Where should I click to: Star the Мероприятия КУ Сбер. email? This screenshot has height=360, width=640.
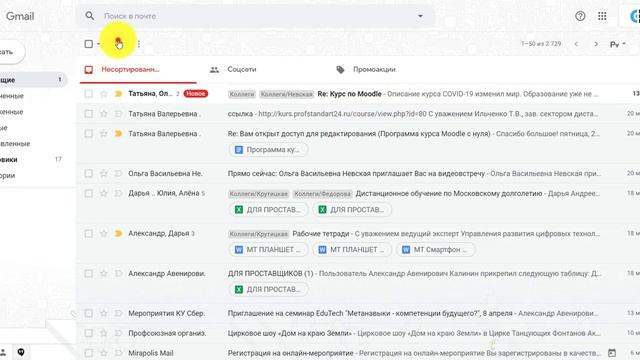tap(104, 313)
